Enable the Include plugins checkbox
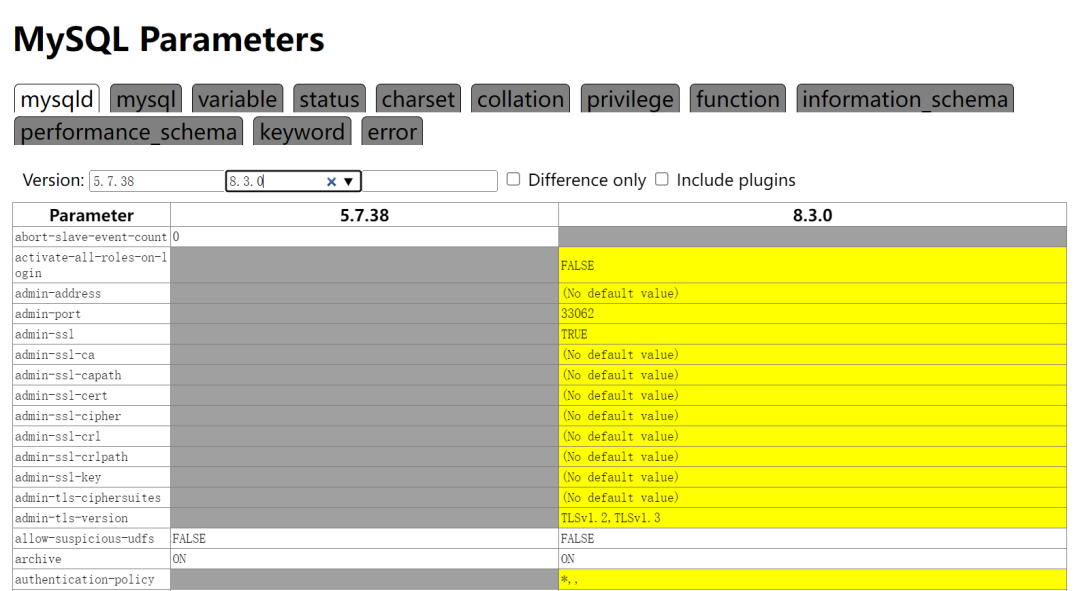The height and width of the screenshot is (591, 1080). coord(662,179)
